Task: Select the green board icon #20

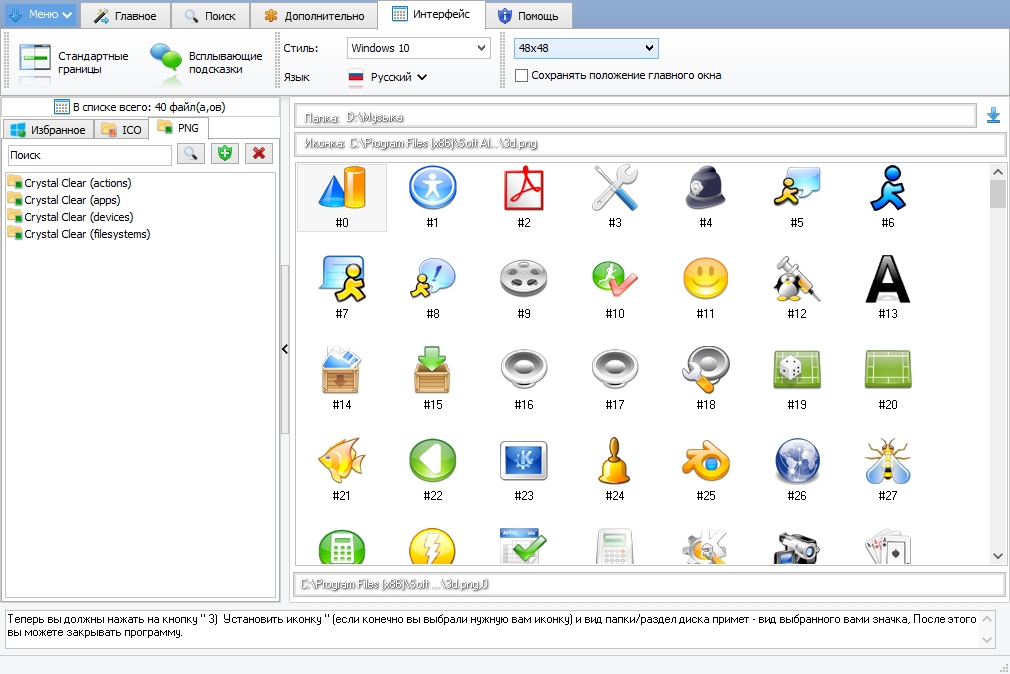Action: pos(888,370)
